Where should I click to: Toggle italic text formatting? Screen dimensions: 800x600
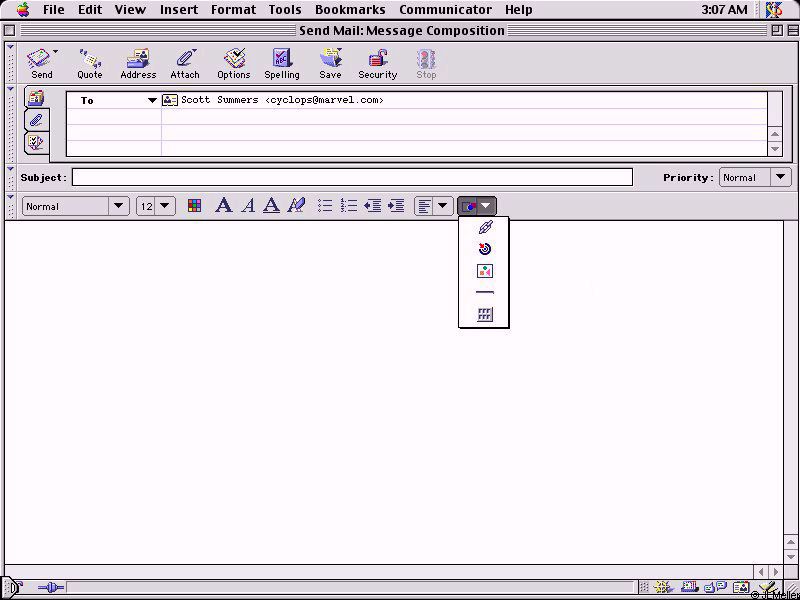247,206
